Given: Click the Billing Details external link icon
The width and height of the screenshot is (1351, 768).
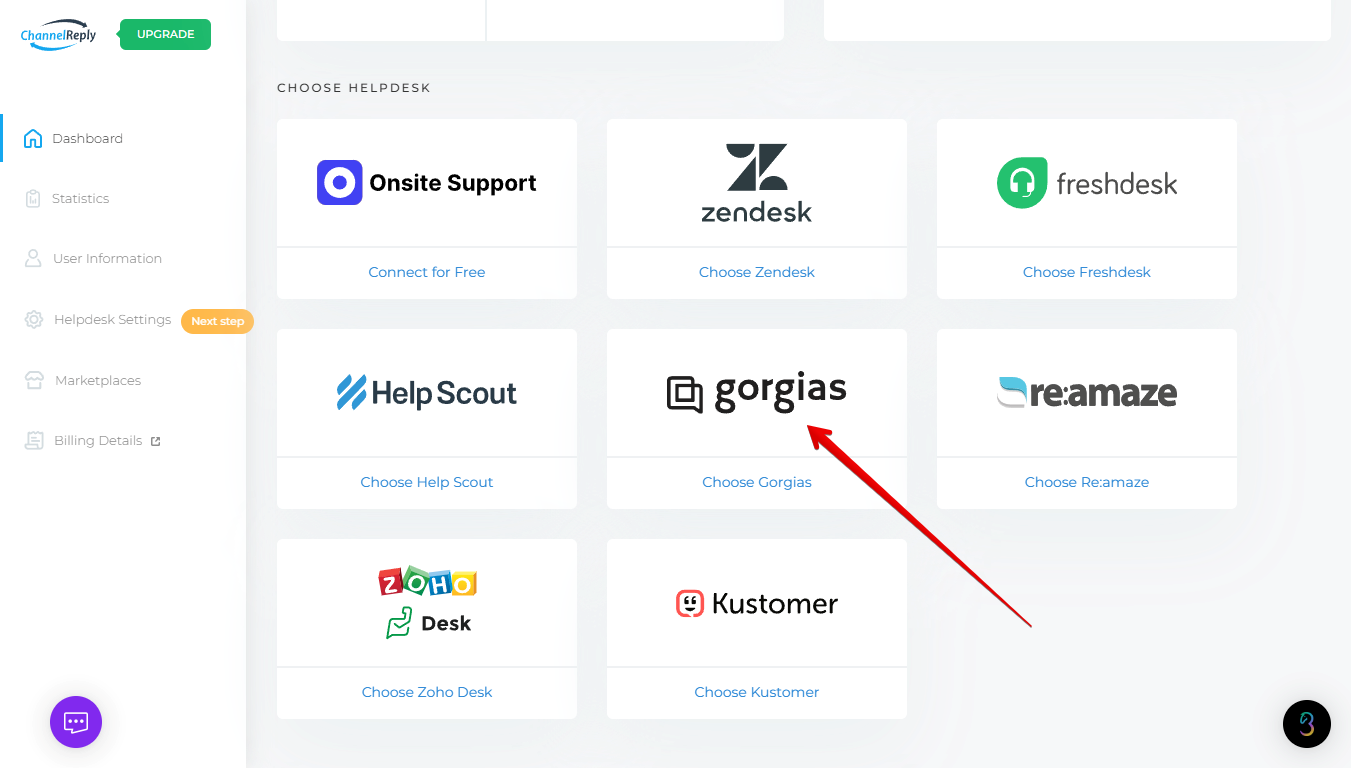Looking at the screenshot, I should 155,441.
